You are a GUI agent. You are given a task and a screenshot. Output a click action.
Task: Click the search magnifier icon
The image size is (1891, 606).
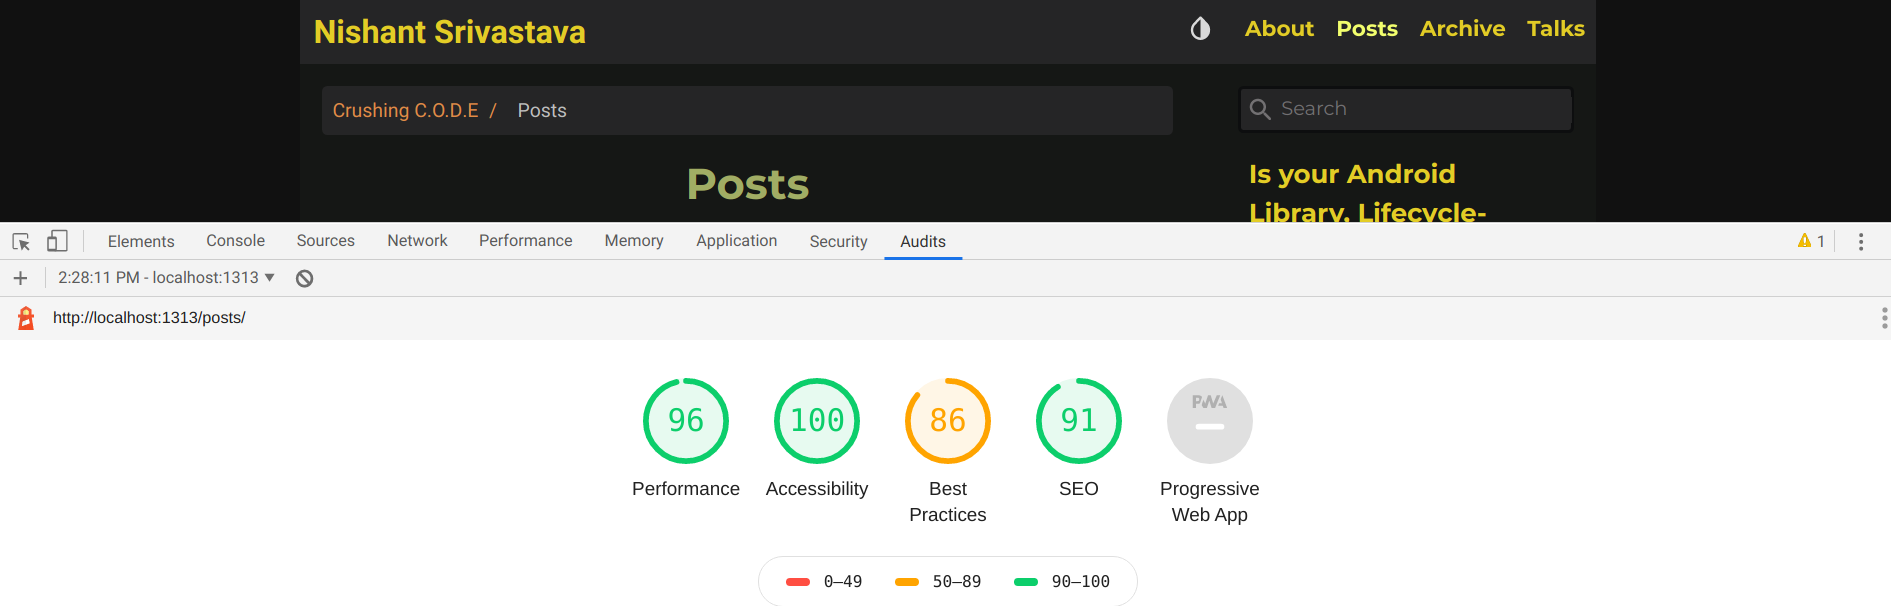coord(1260,109)
